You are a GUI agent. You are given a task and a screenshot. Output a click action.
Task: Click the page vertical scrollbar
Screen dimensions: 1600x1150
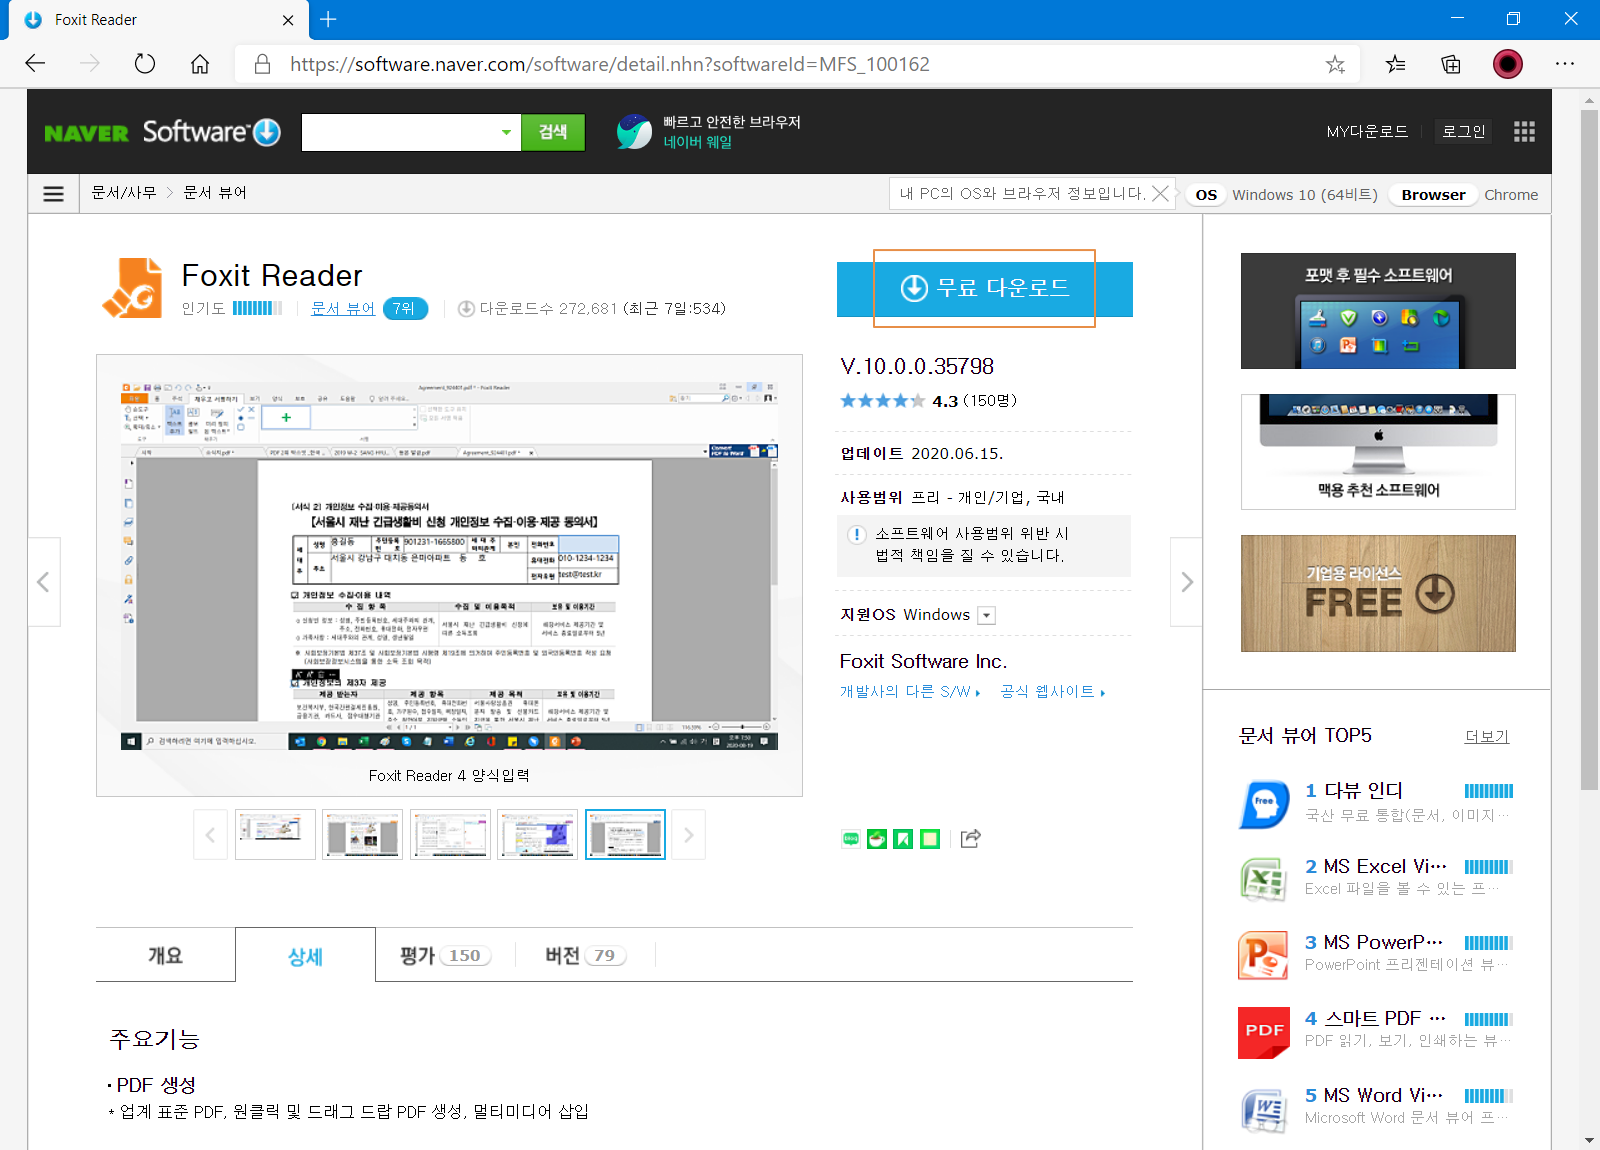point(1589,450)
